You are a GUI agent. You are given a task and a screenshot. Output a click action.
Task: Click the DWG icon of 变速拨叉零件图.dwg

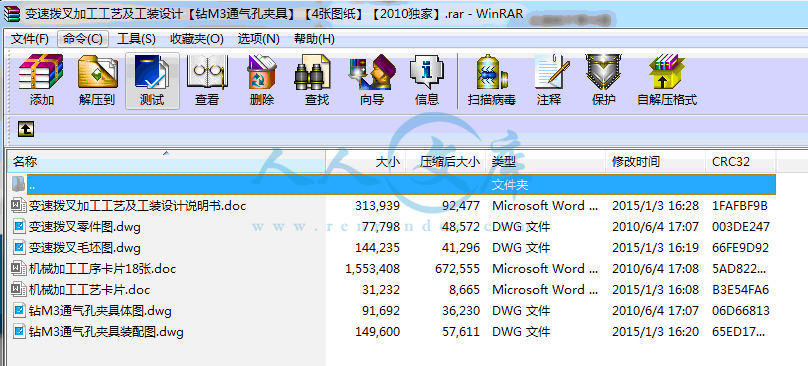[x=19, y=226]
